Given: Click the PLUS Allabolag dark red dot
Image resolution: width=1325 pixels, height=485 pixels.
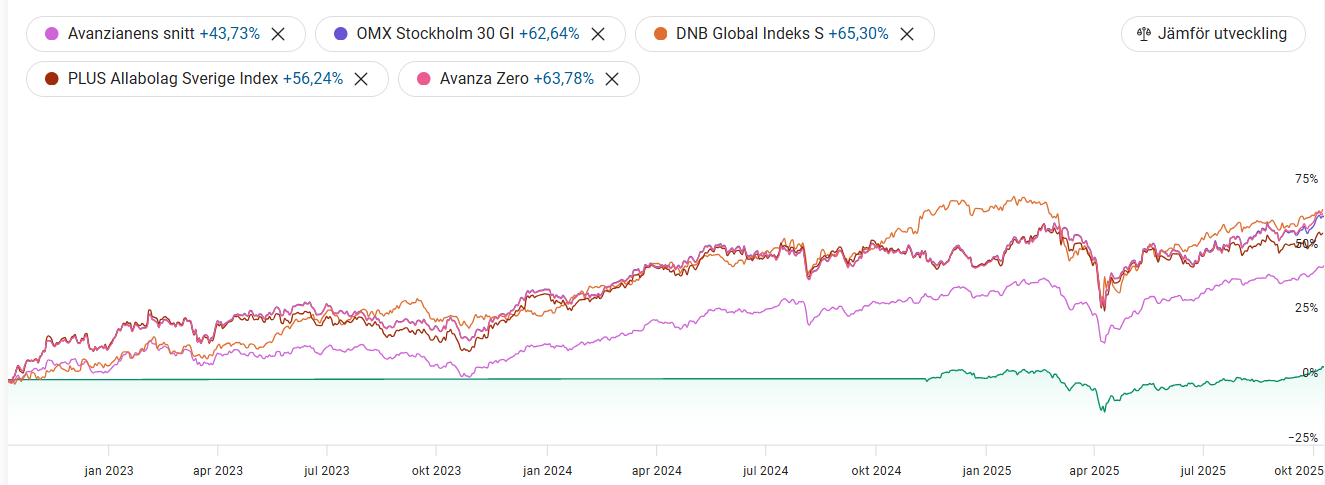Looking at the screenshot, I should click(52, 79).
